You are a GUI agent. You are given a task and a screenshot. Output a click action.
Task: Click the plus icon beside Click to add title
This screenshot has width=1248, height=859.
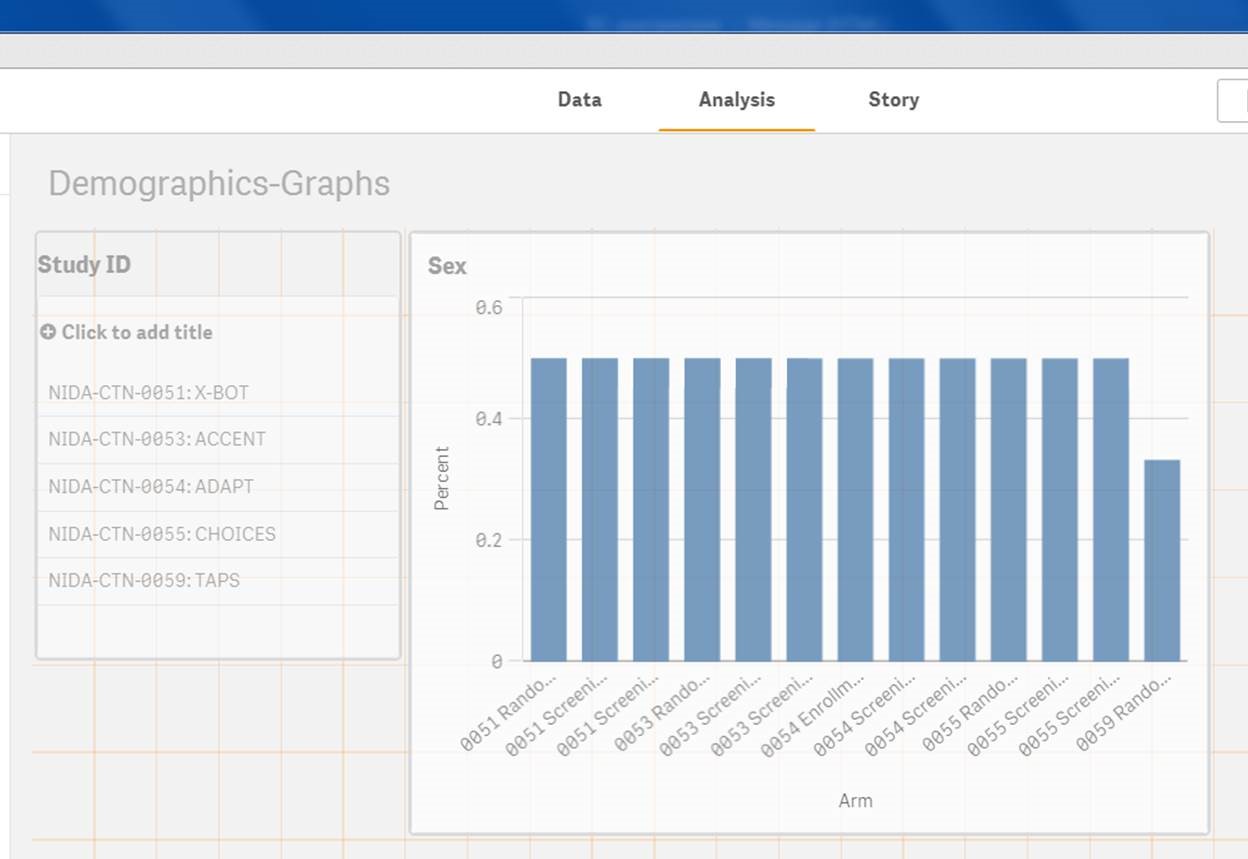[48, 332]
